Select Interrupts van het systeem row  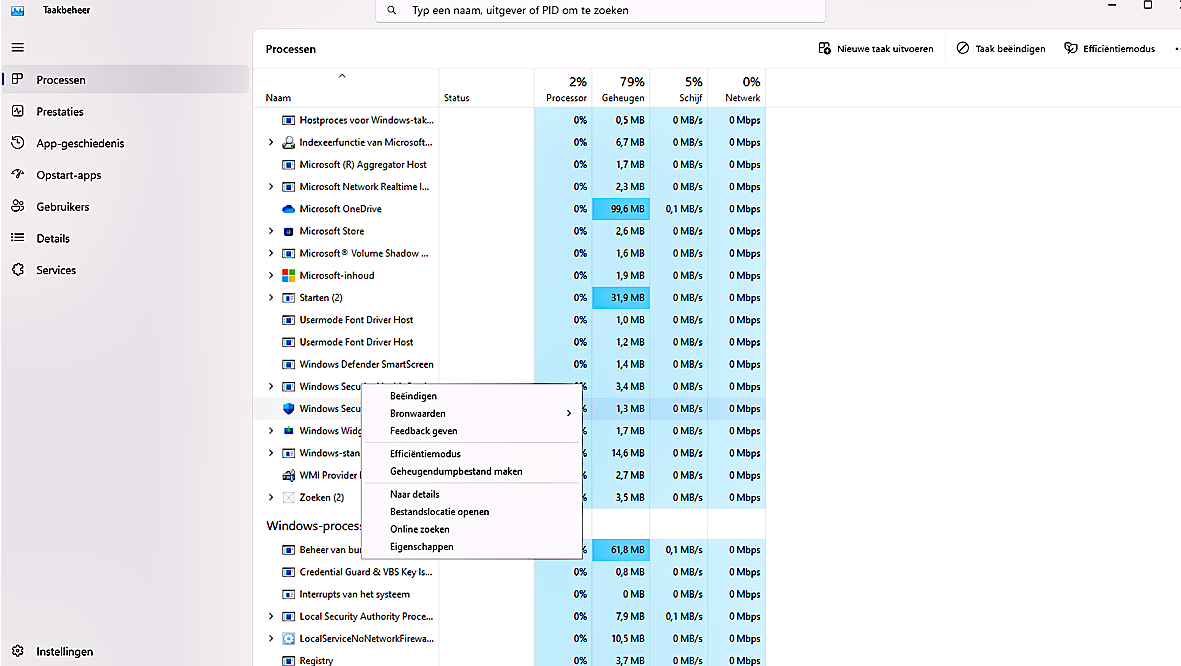(510, 594)
